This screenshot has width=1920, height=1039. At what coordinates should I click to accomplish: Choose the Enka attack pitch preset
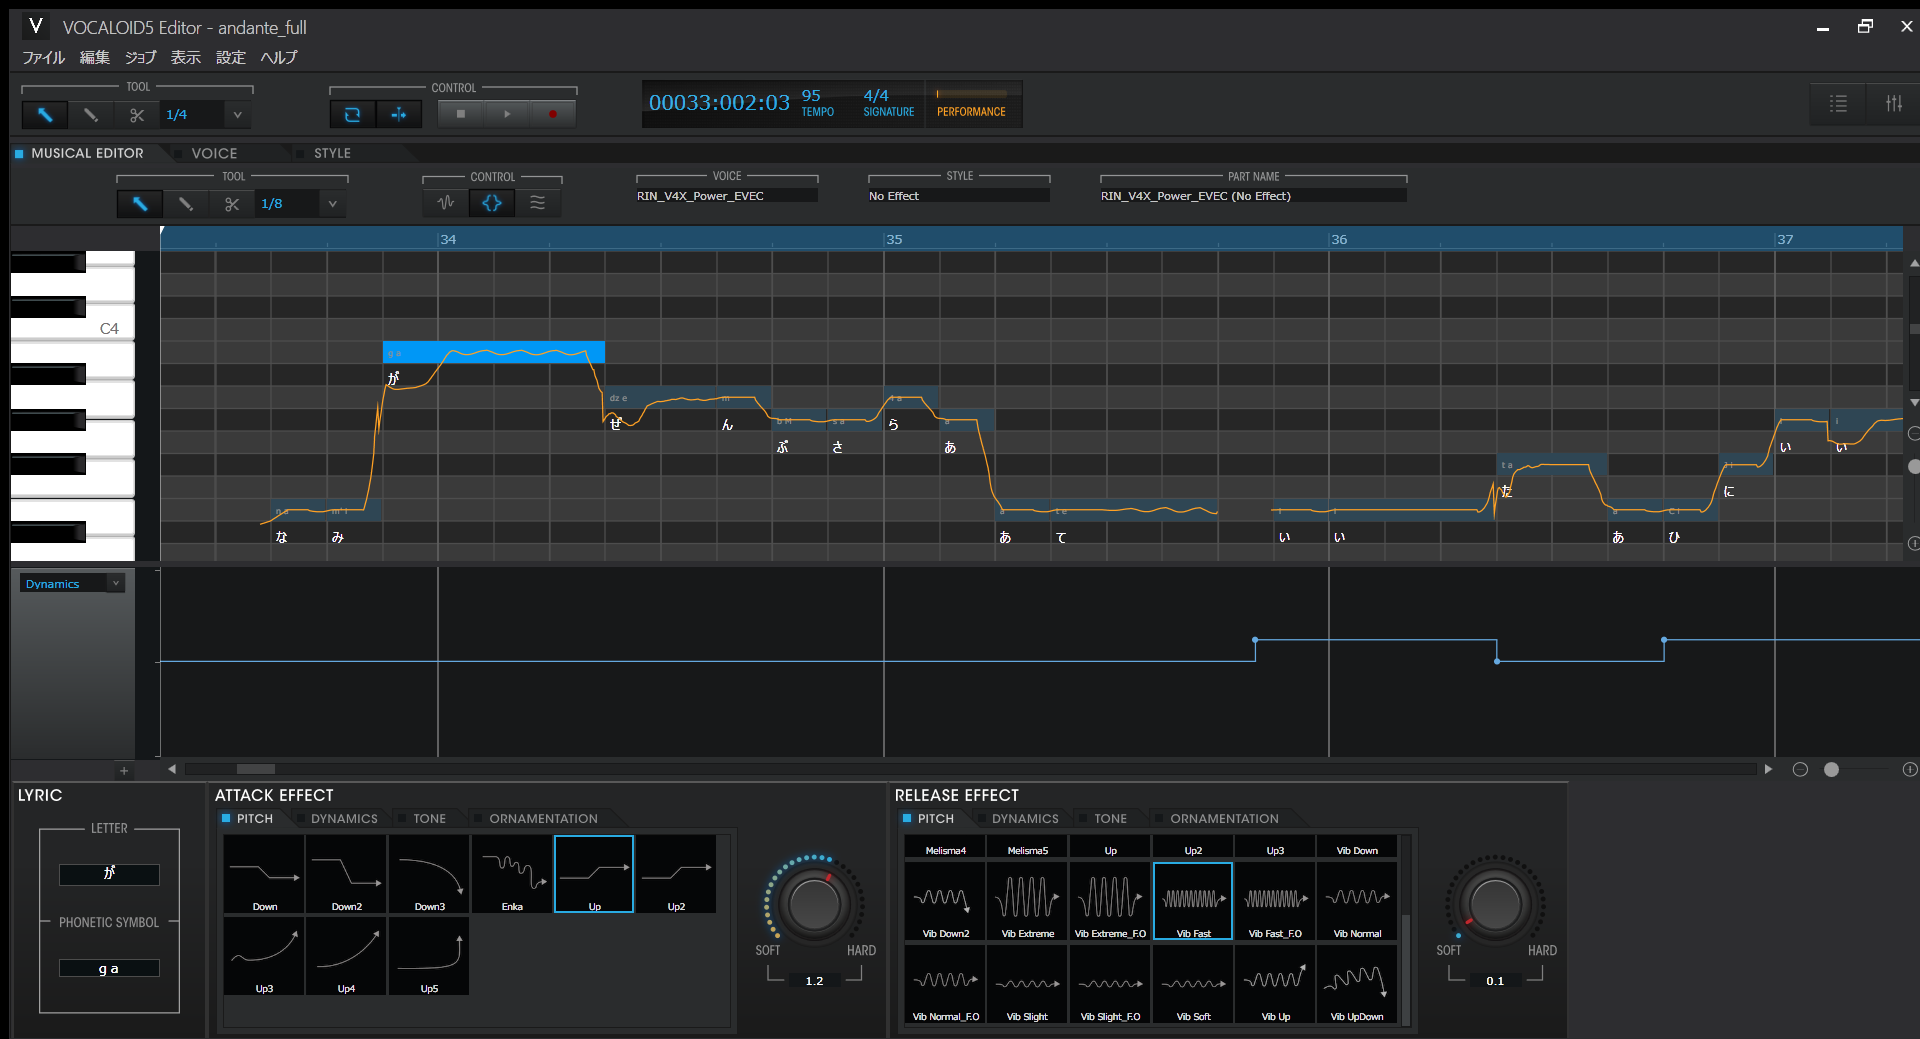pyautogui.click(x=511, y=874)
